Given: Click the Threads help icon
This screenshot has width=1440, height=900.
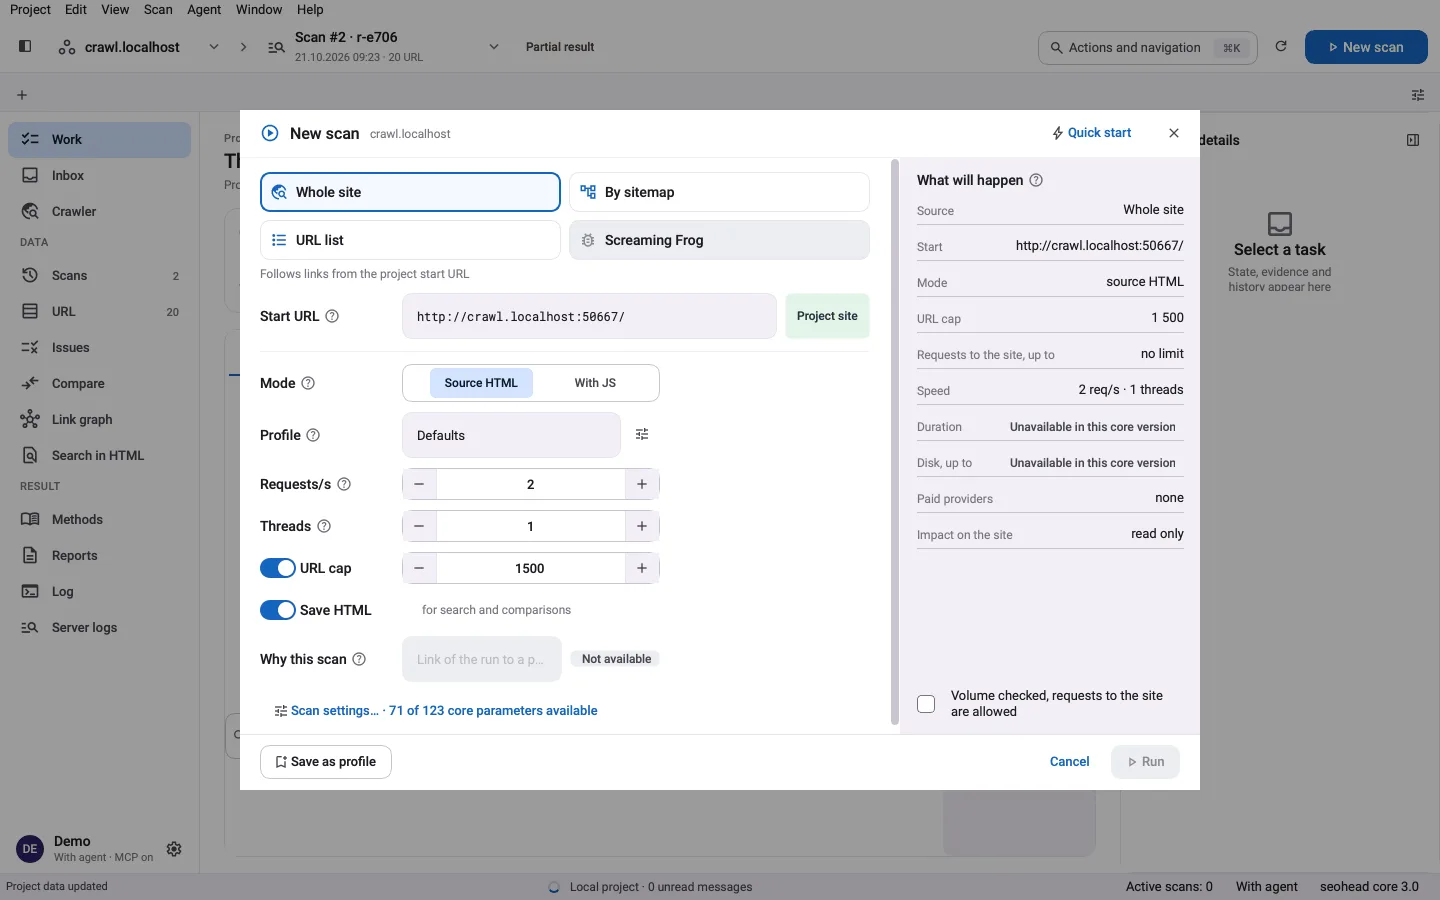Looking at the screenshot, I should [324, 526].
